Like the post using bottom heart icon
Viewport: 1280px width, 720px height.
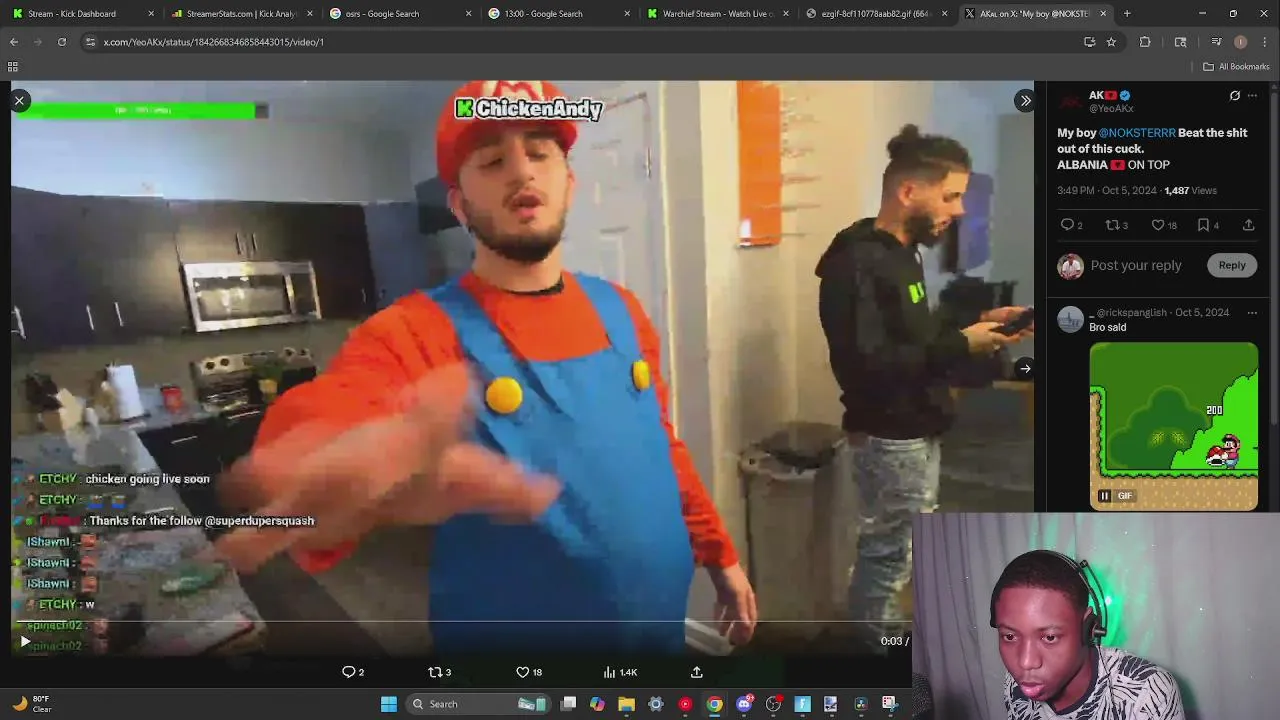528,672
